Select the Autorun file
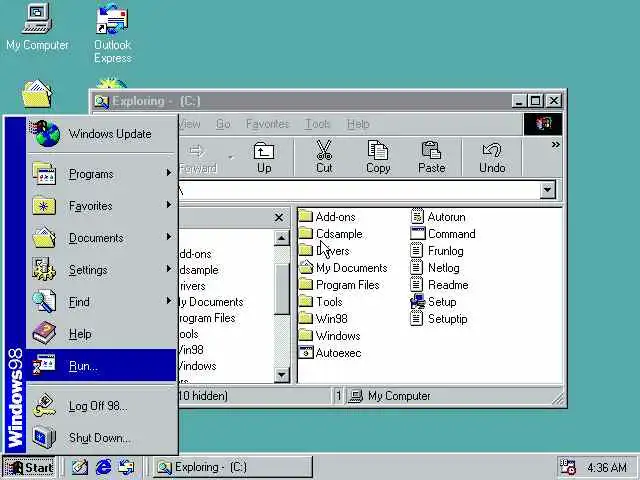The height and width of the screenshot is (480, 640). [x=438, y=217]
